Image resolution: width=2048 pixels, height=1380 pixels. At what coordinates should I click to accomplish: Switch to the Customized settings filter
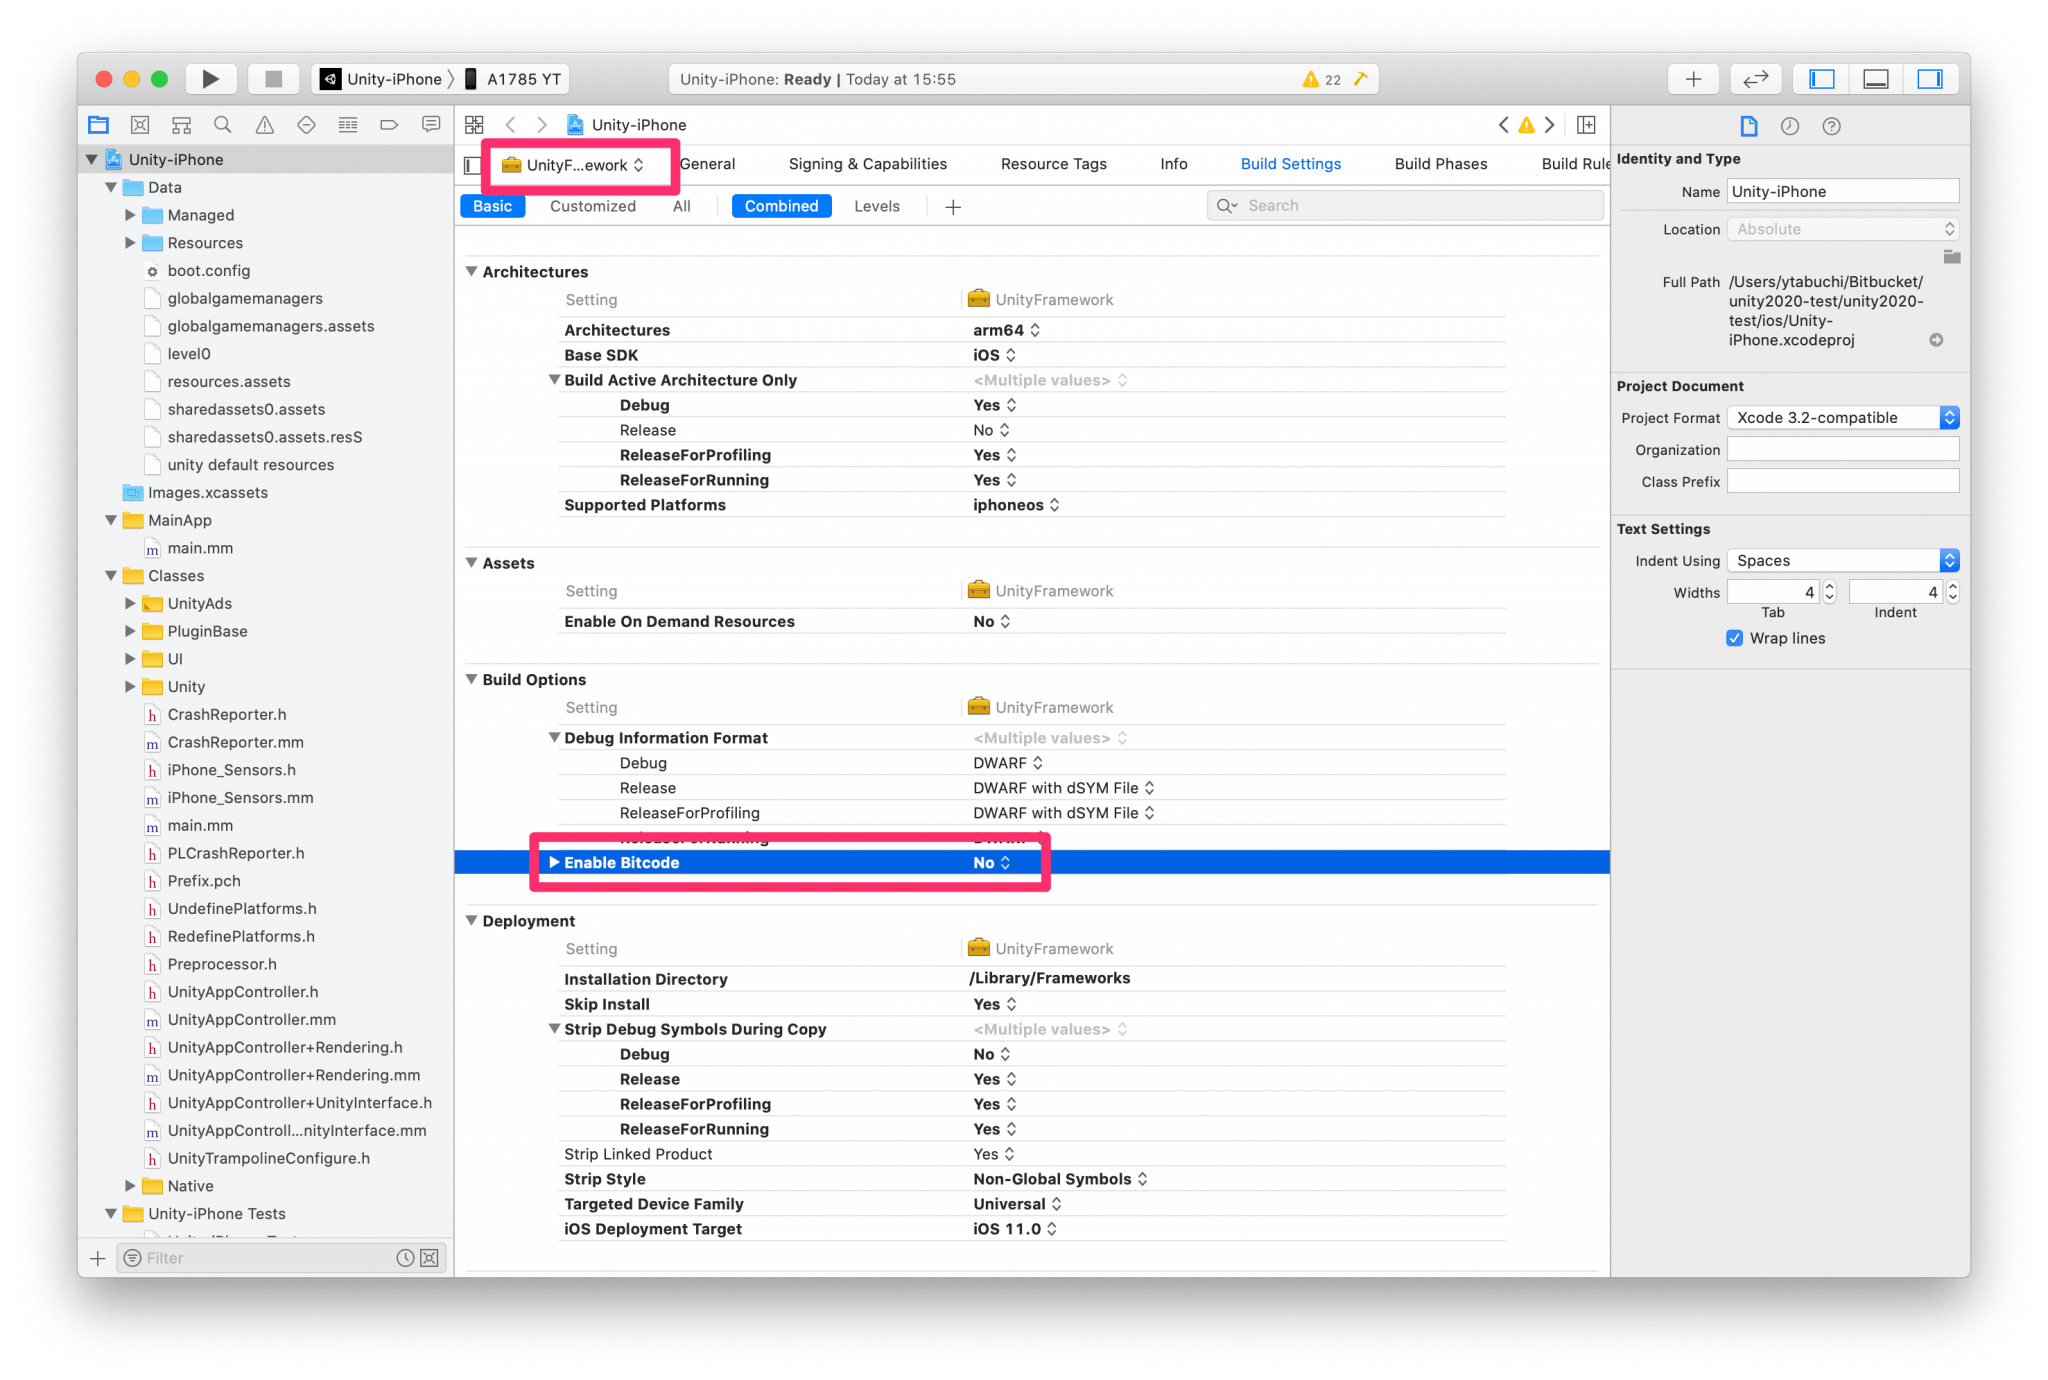tap(592, 206)
